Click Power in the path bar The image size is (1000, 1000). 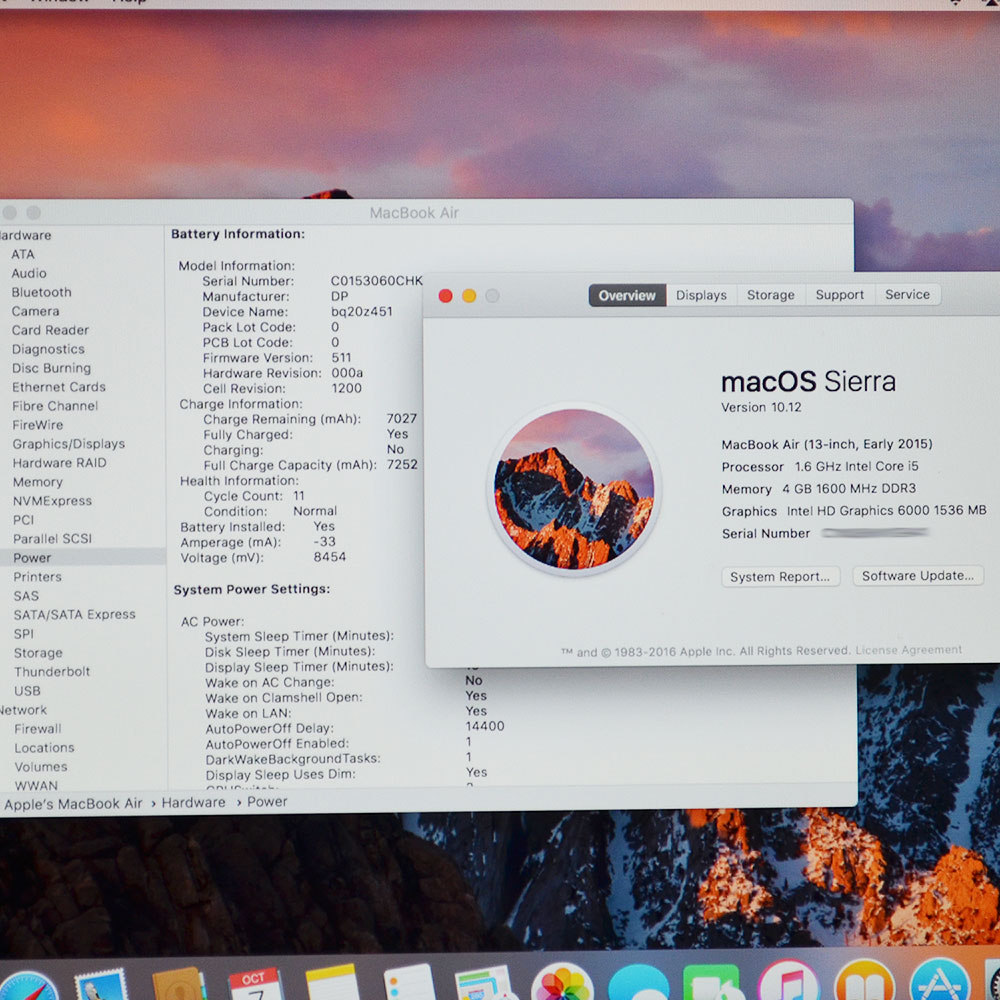coord(267,802)
